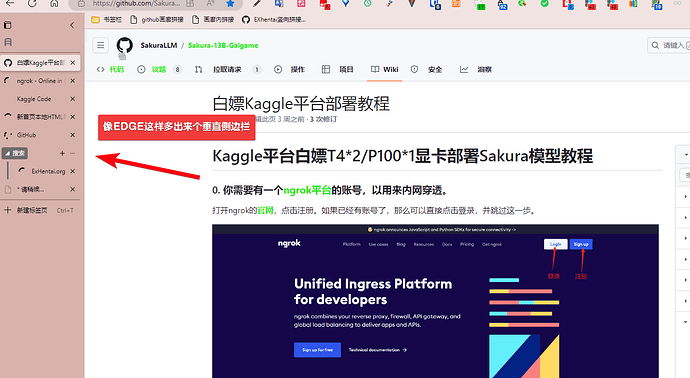The width and height of the screenshot is (690, 378).
Task: Open more options for 搜索 tab group
Action: coord(73,153)
